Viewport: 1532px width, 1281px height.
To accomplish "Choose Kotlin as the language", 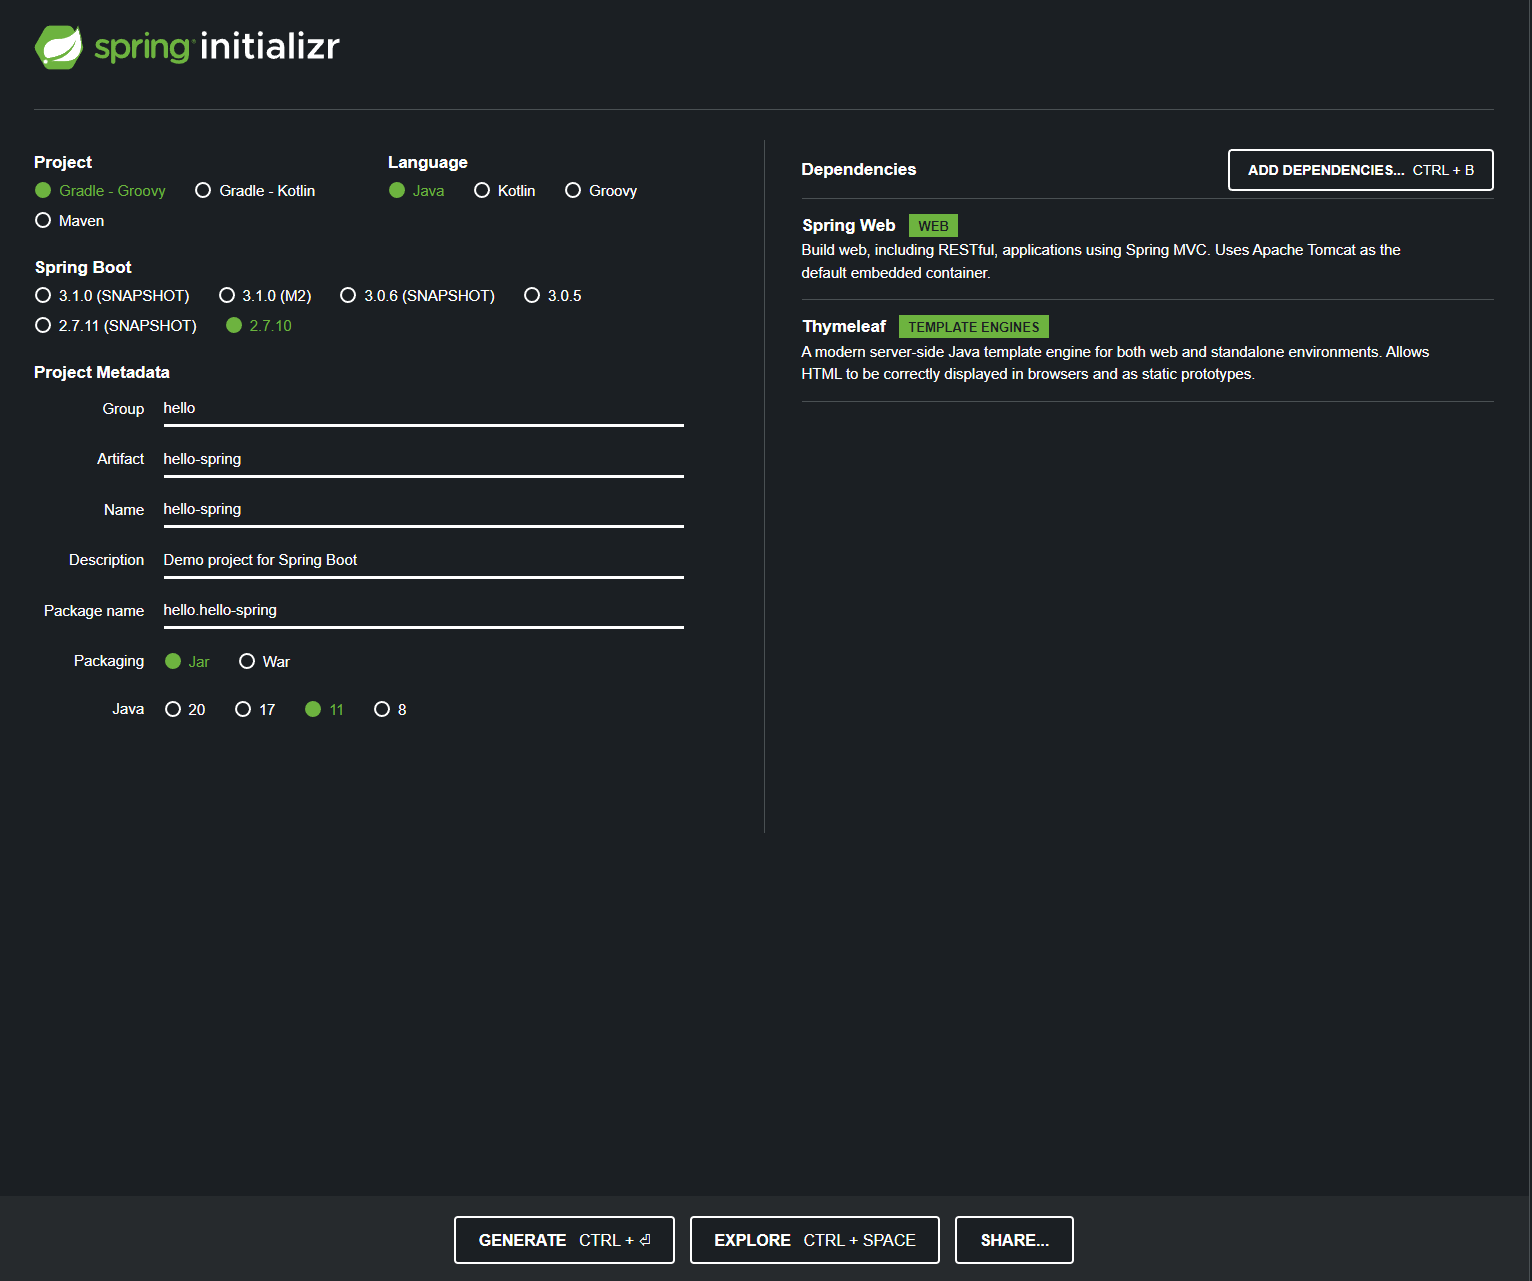I will point(505,190).
